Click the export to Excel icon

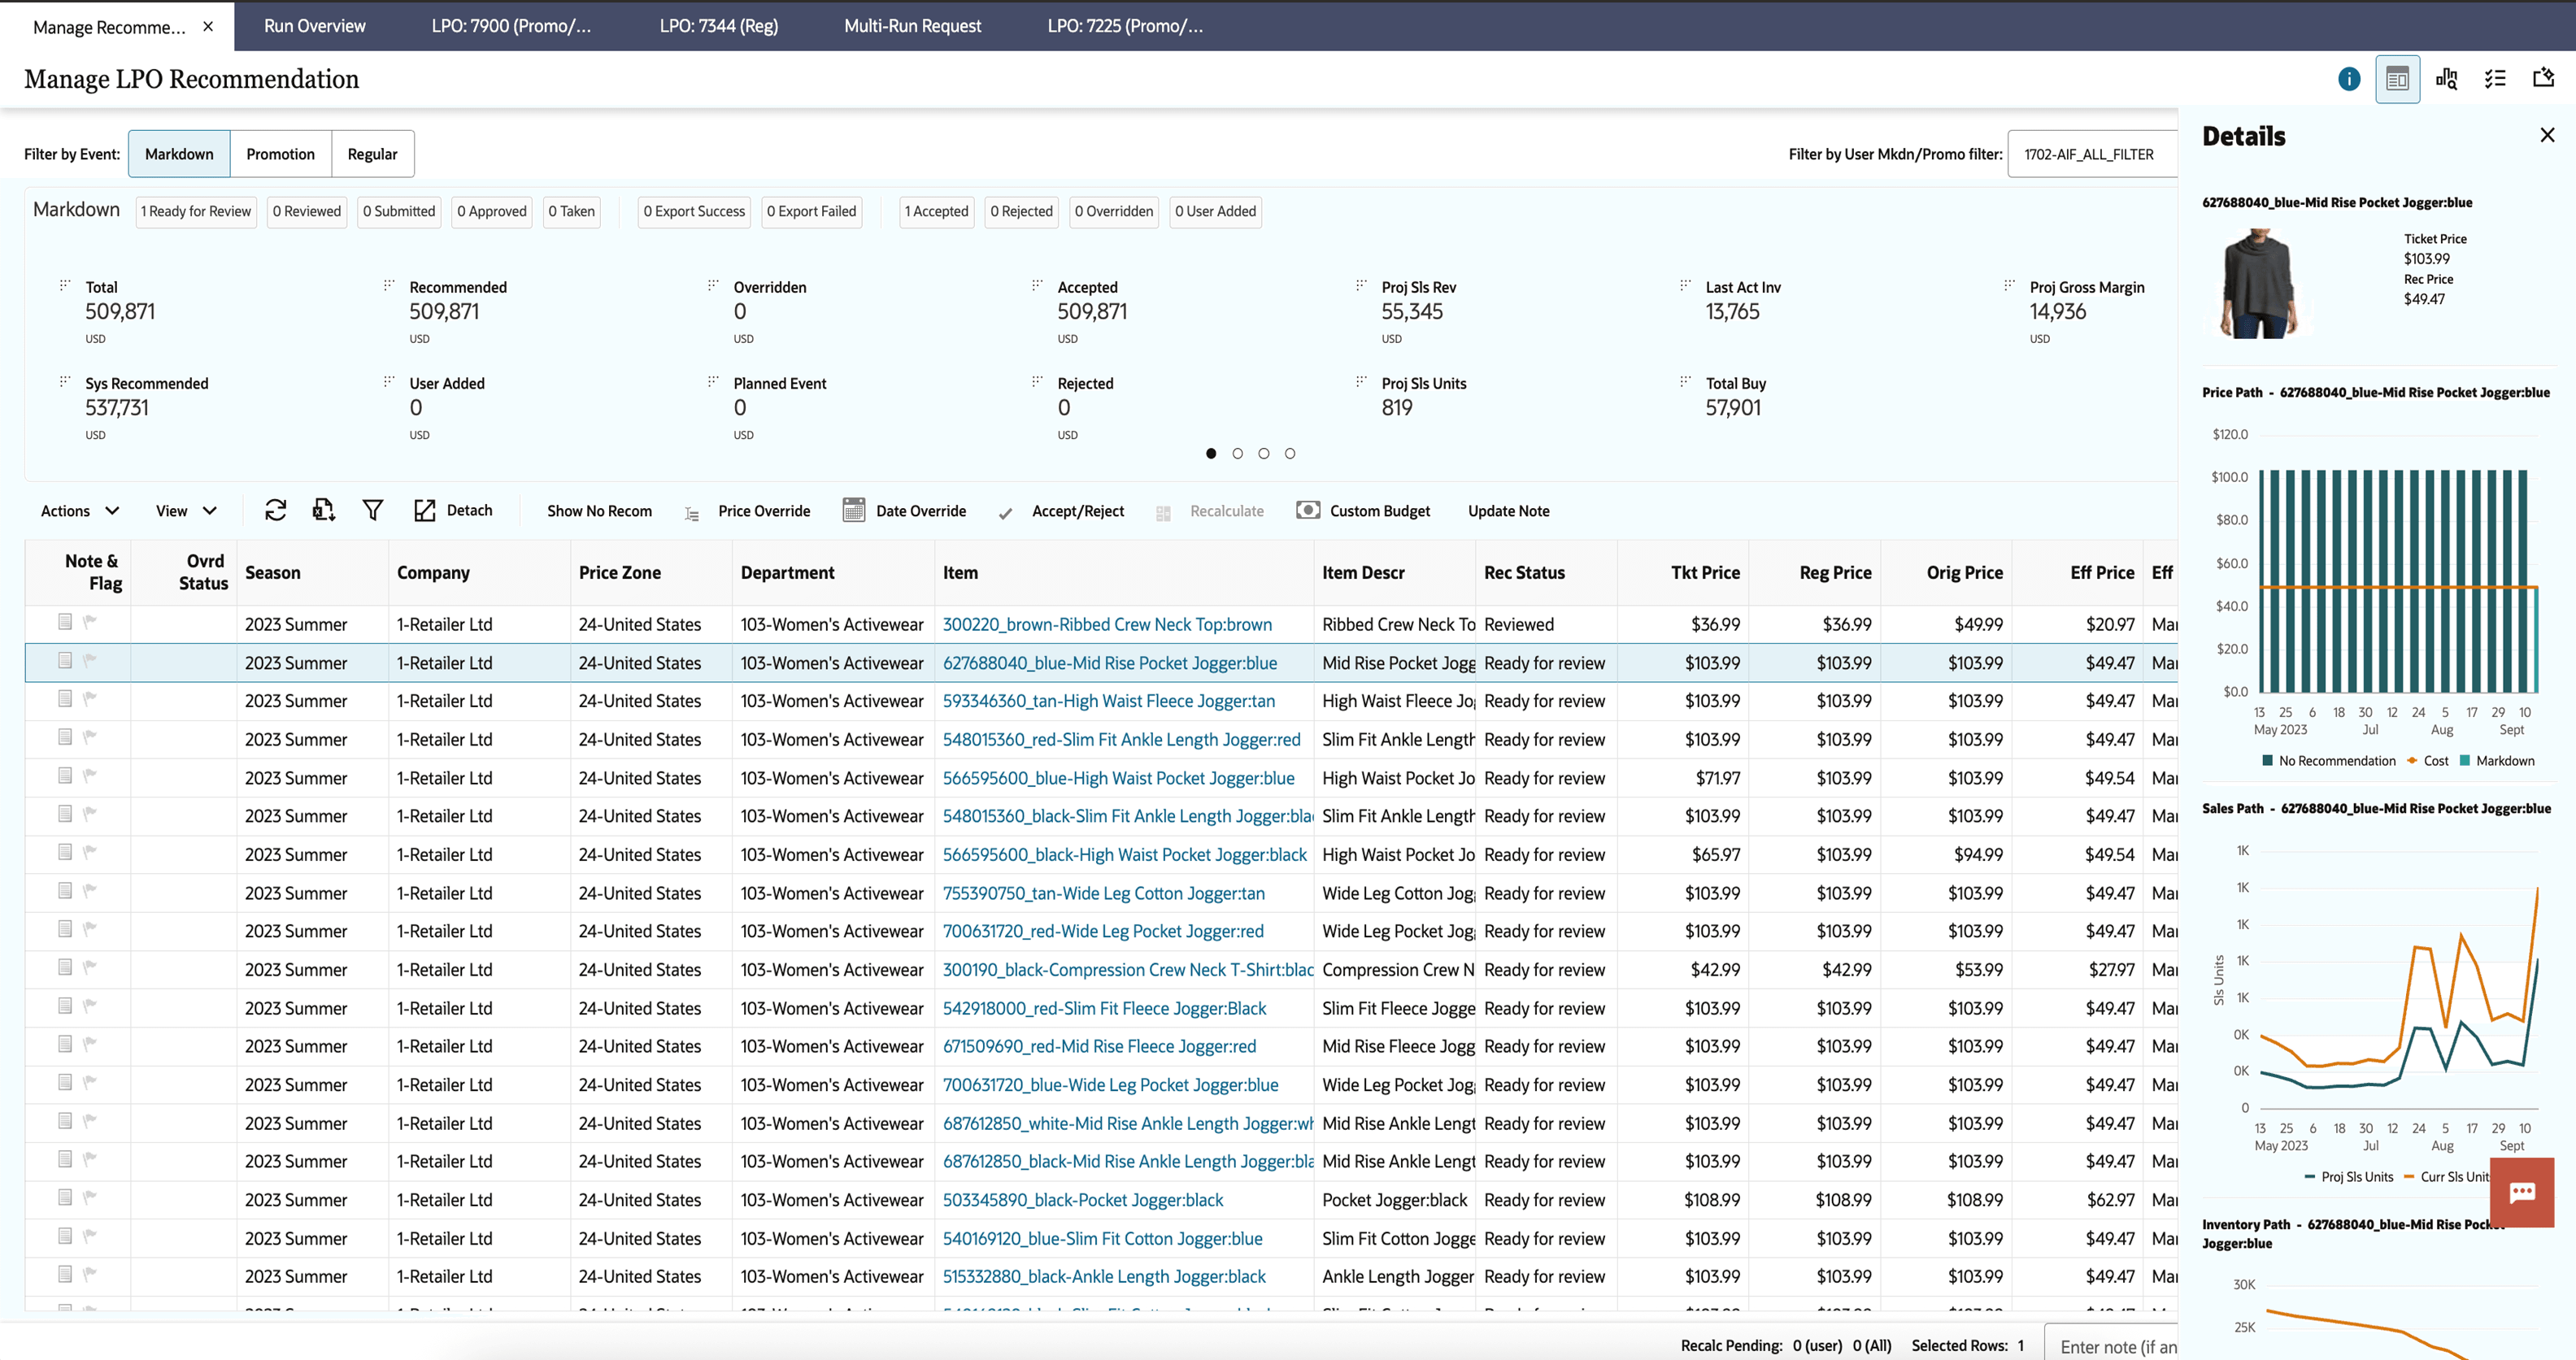pyautogui.click(x=323, y=511)
